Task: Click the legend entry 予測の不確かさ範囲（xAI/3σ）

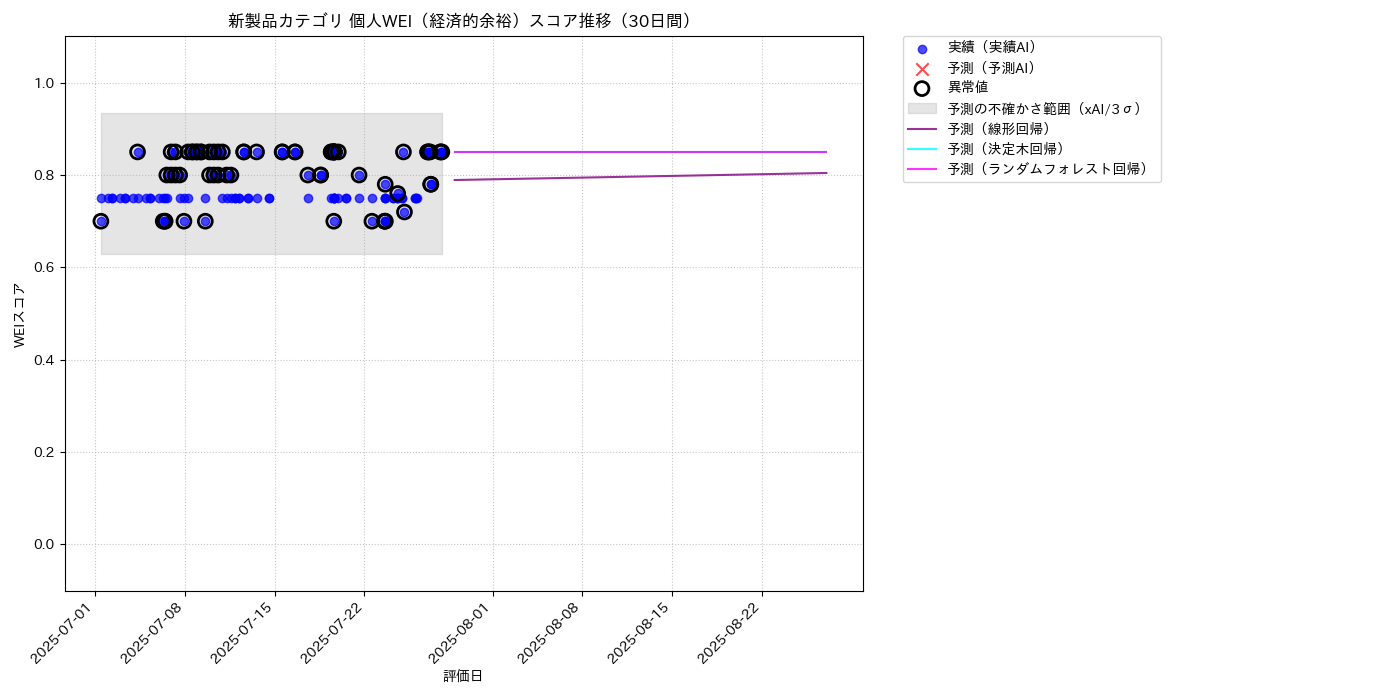Action: 1045,109
